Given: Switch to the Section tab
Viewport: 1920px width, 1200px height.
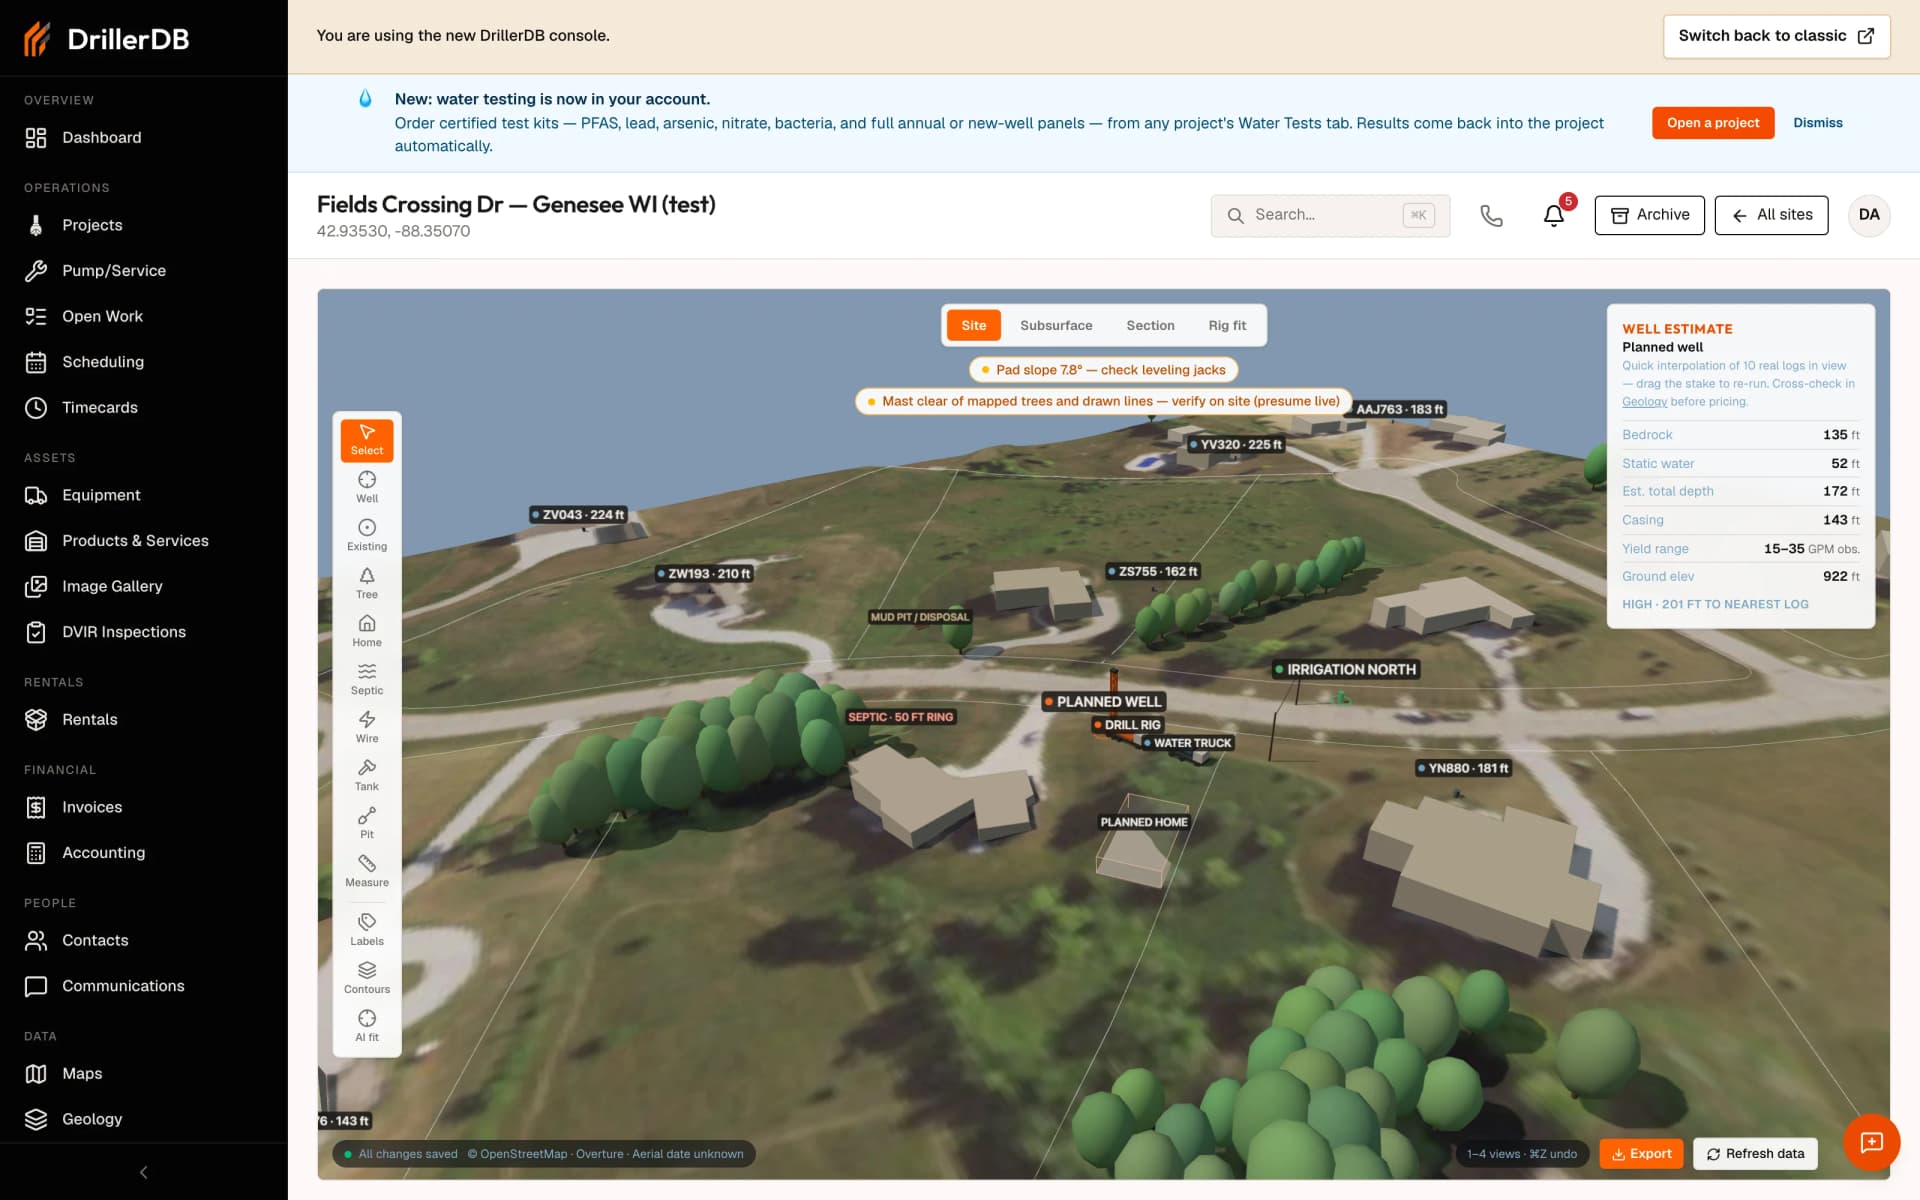Looking at the screenshot, I should pos(1150,325).
